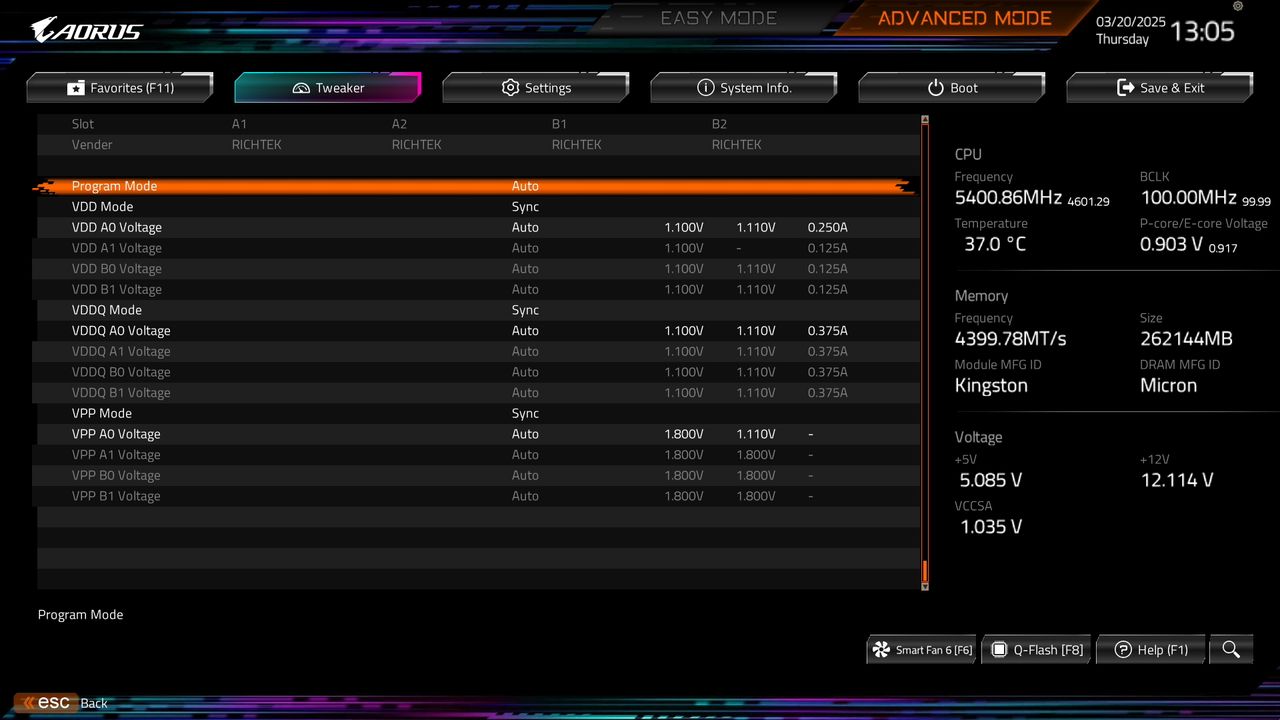Image resolution: width=1280 pixels, height=720 pixels.
Task: Open the Favorites (F11) tab
Action: tap(120, 88)
